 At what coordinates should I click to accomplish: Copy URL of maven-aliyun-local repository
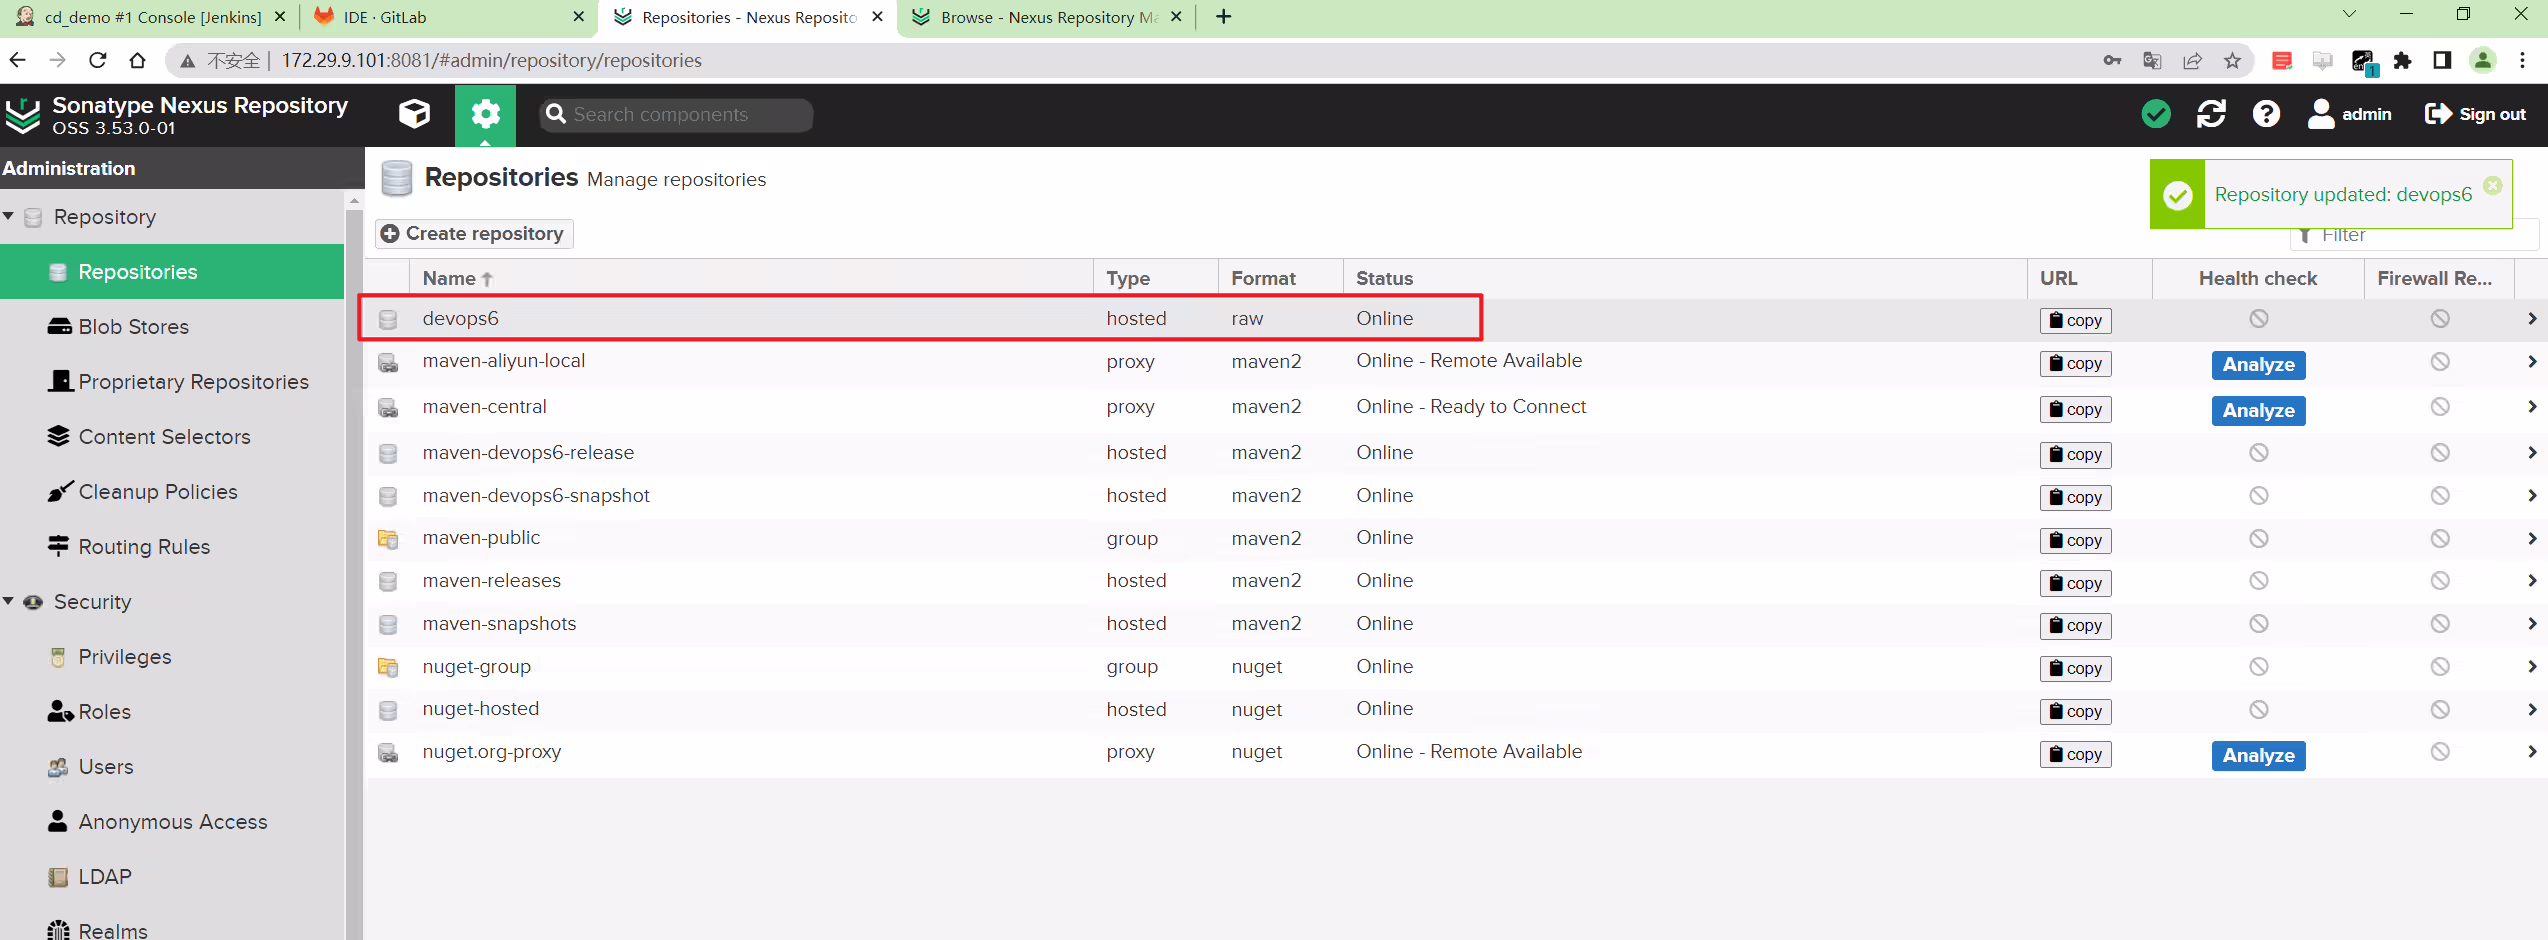[x=2075, y=363]
